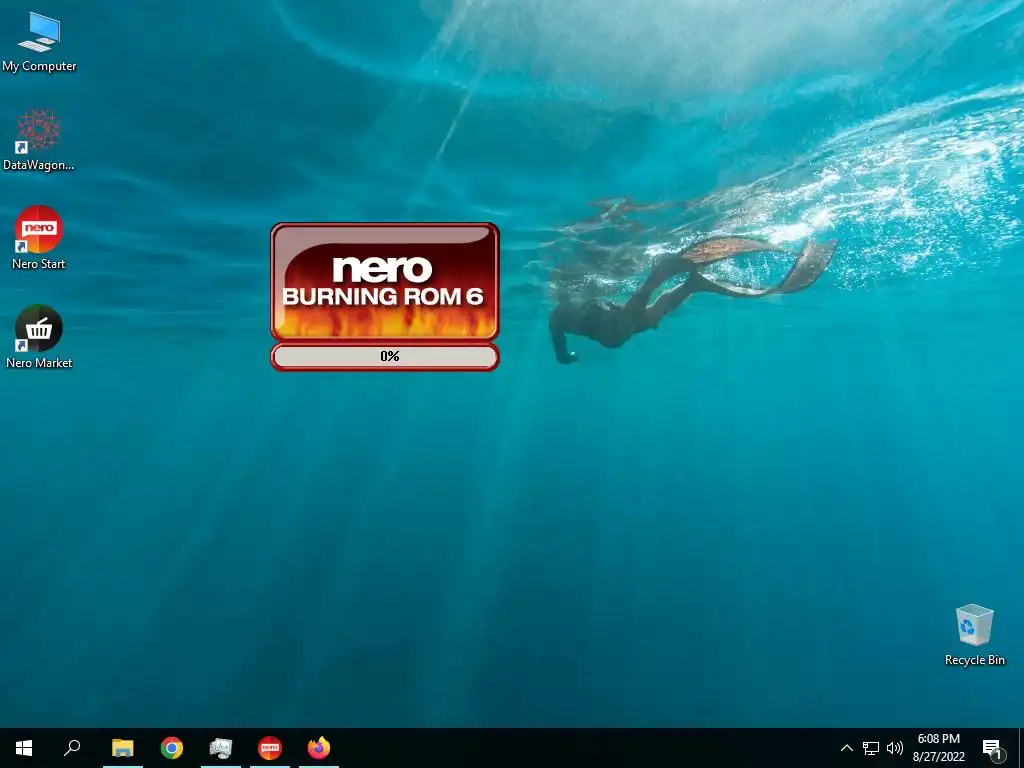The height and width of the screenshot is (768, 1024).
Task: Select the My Computer desktop icon
Action: point(39,42)
